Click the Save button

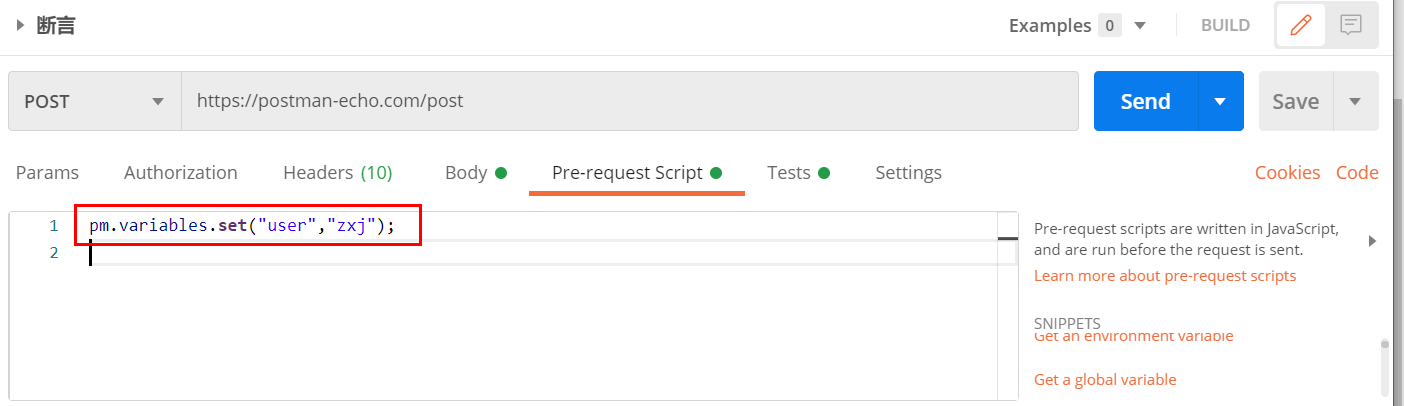1295,101
